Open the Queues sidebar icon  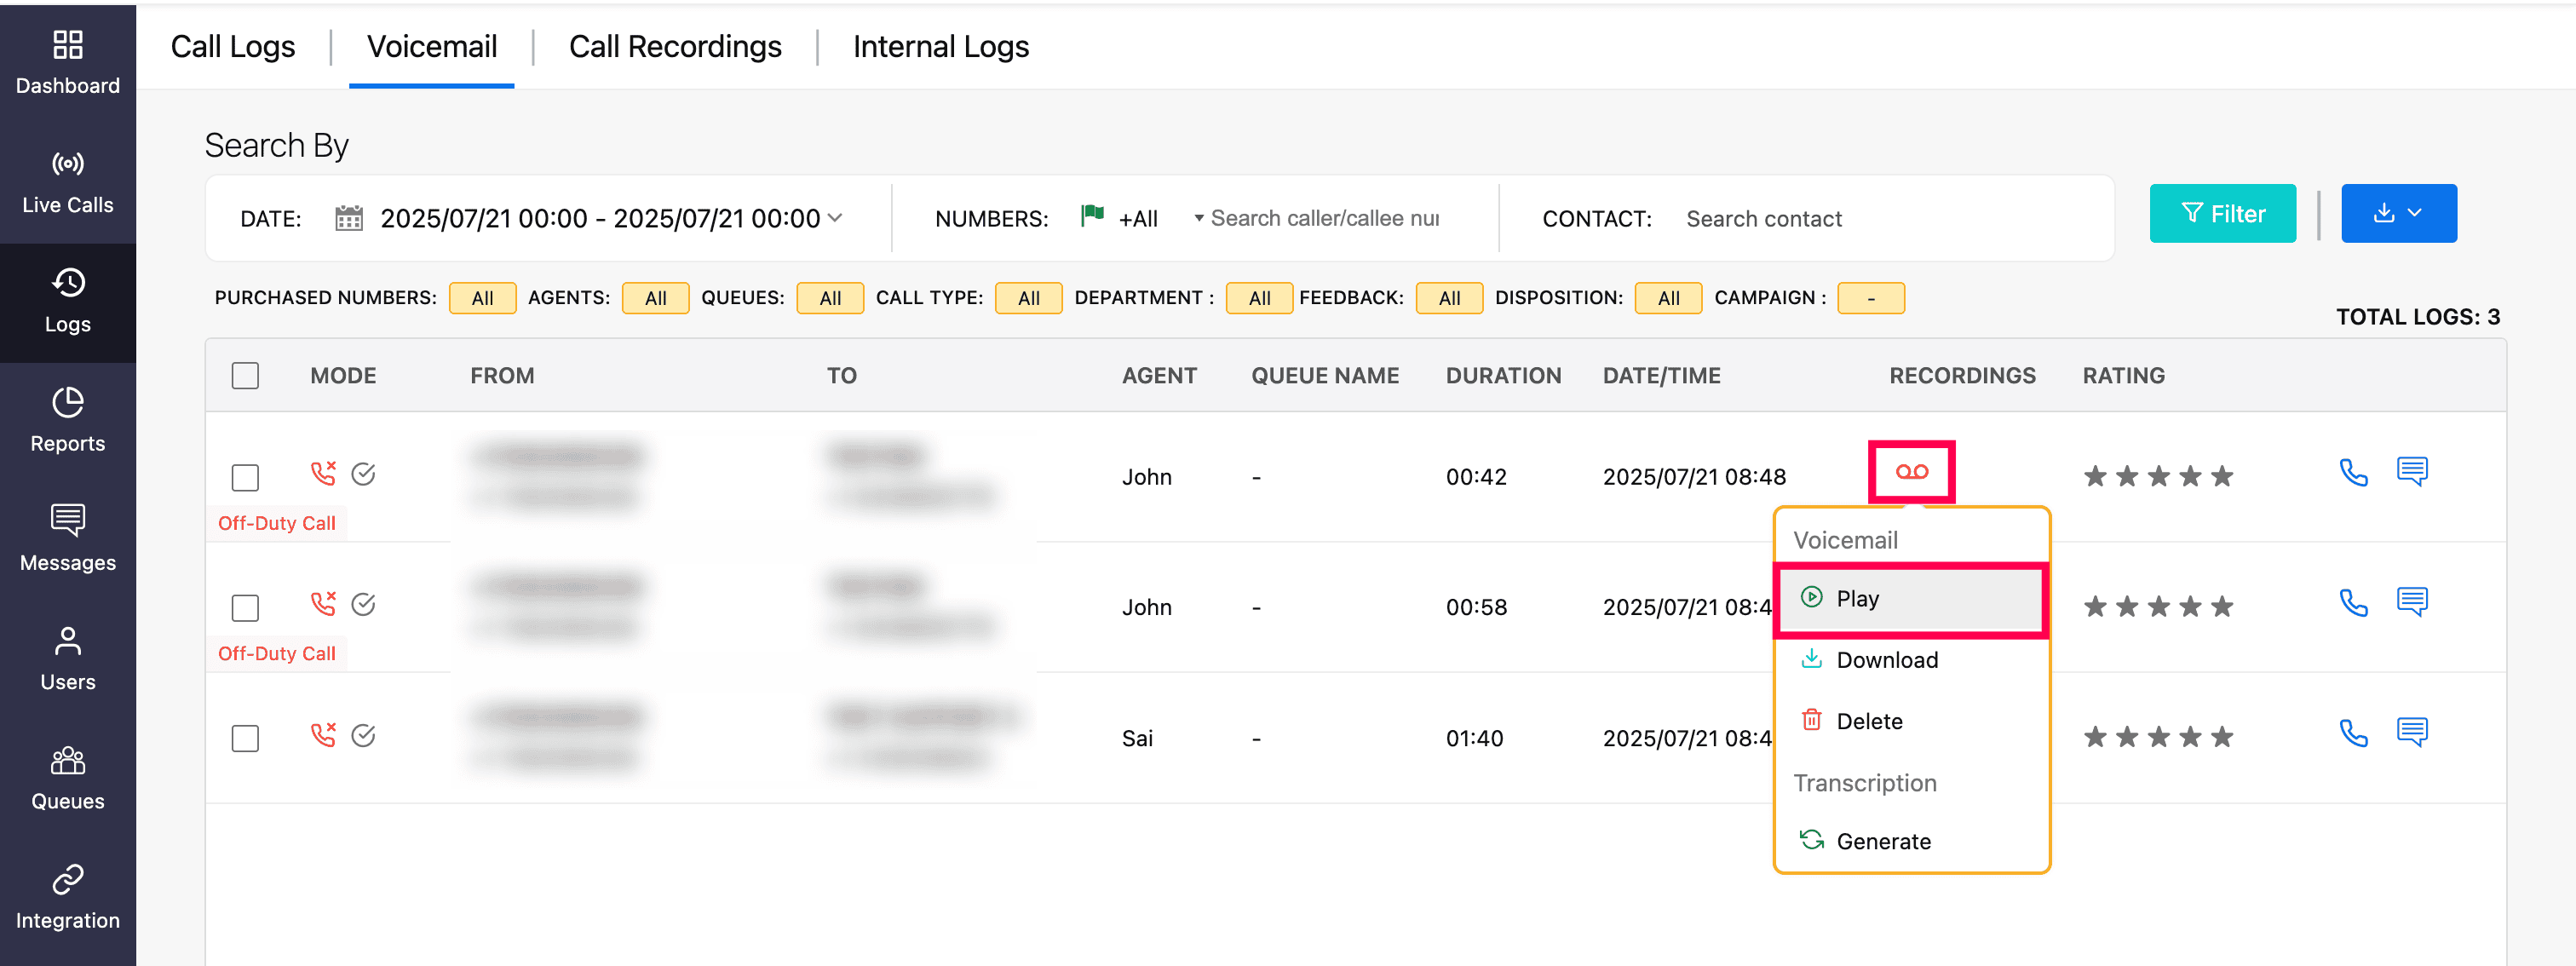tap(67, 760)
